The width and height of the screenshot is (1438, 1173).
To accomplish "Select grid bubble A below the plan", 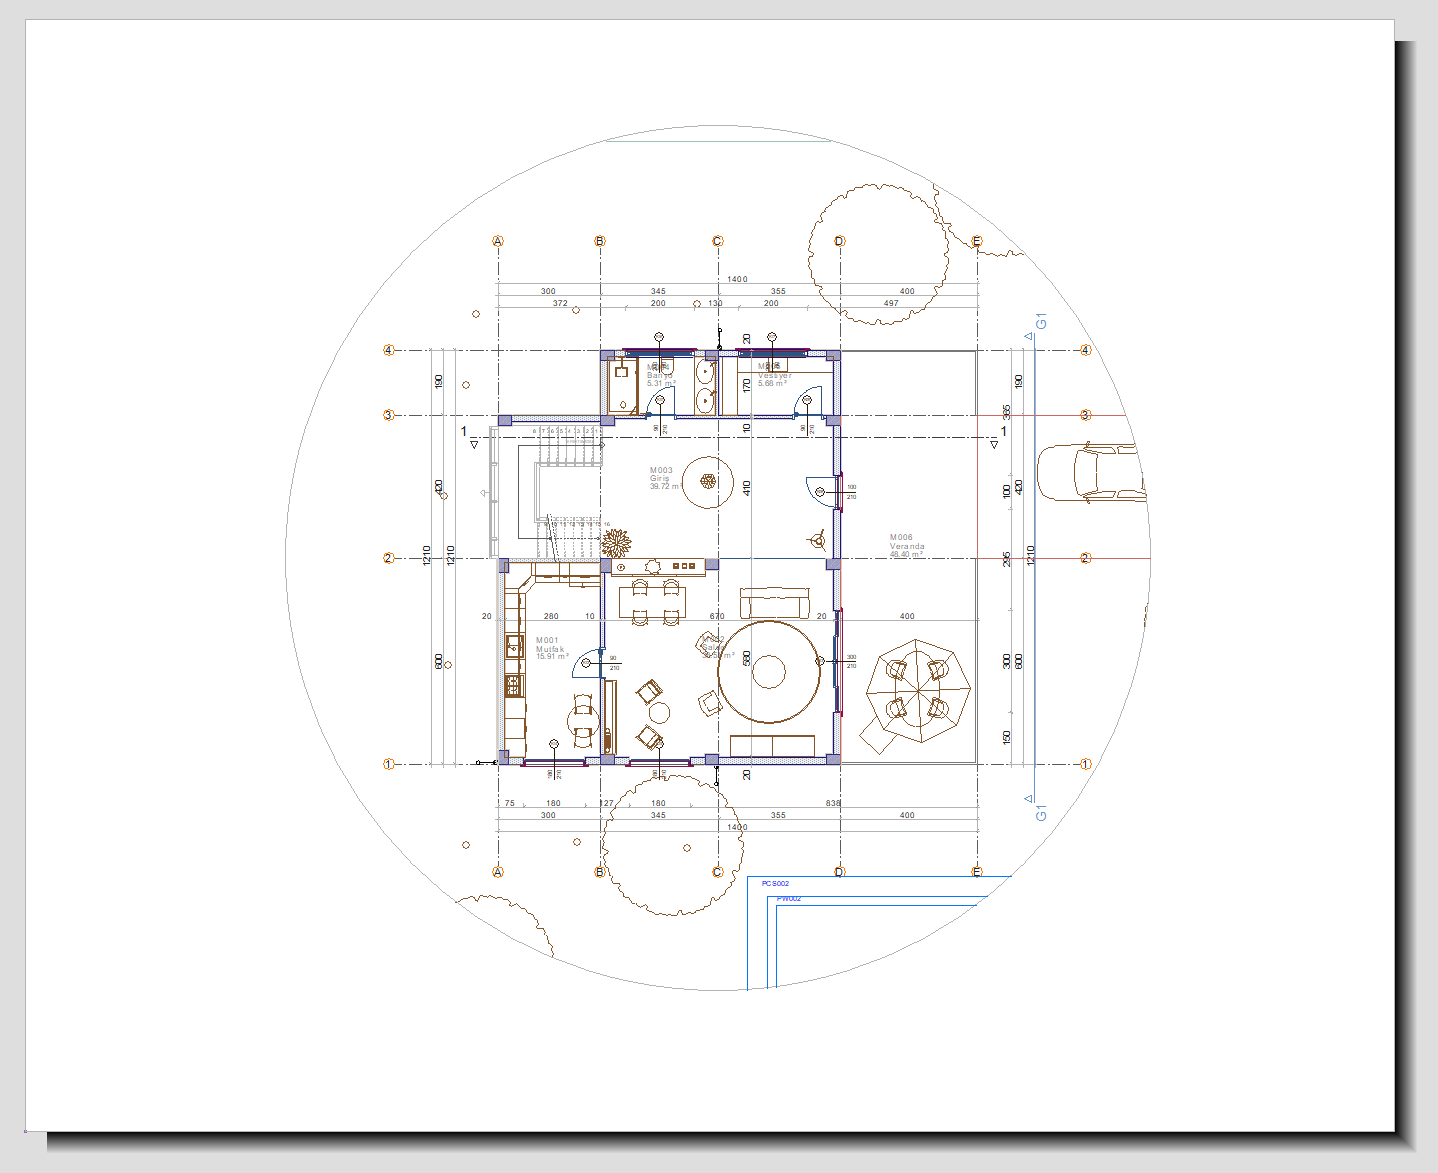I will (x=498, y=872).
